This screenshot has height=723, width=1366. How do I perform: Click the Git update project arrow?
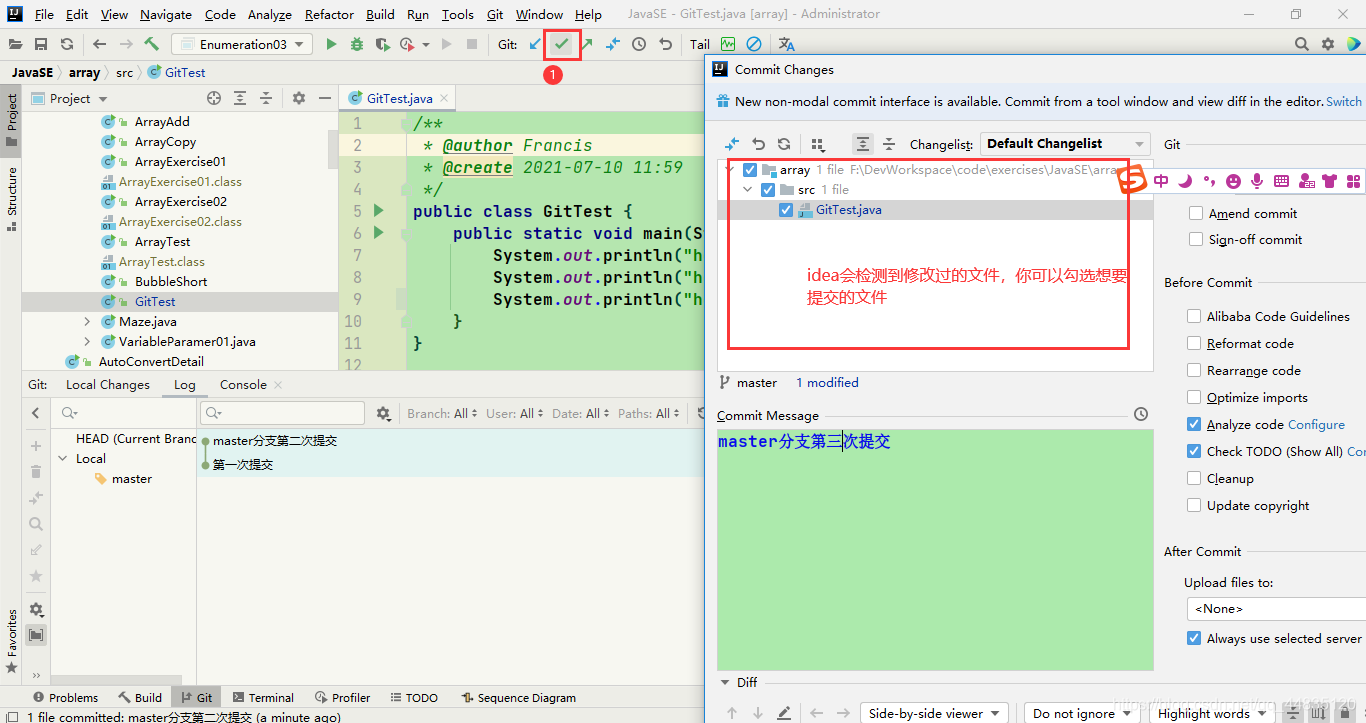[x=536, y=44]
